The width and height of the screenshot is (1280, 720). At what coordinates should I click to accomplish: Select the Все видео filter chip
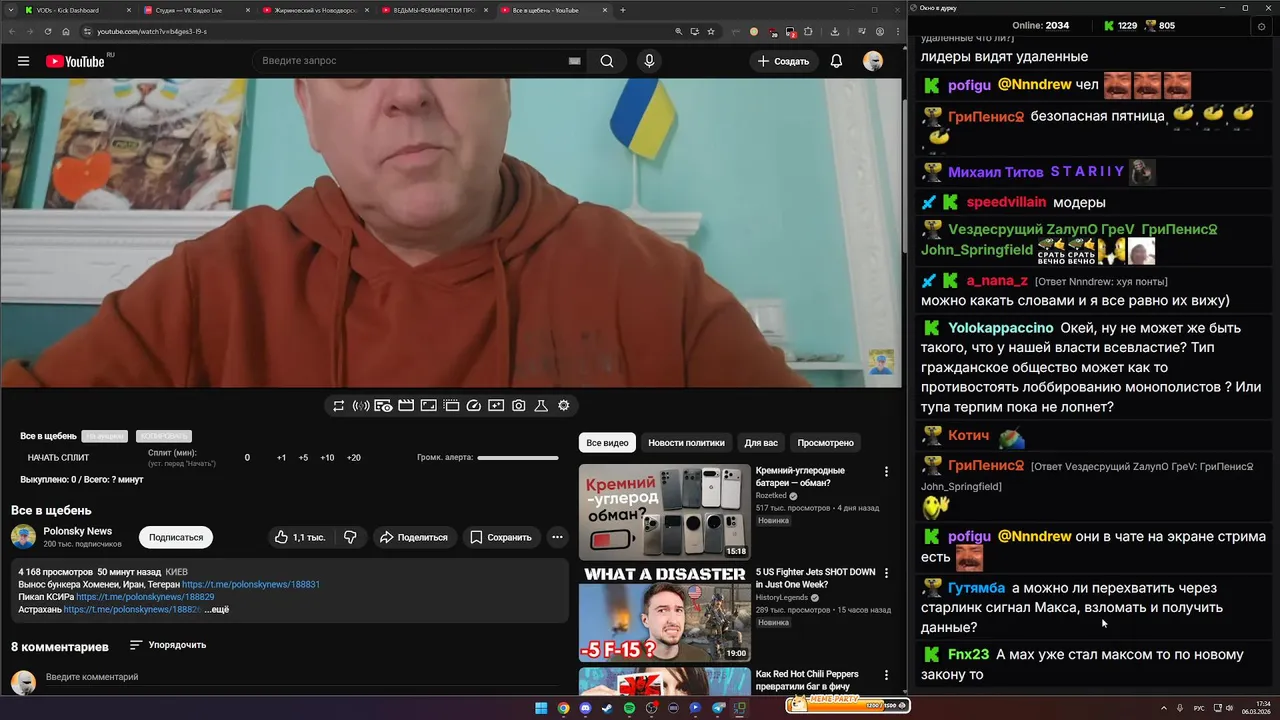tap(607, 443)
